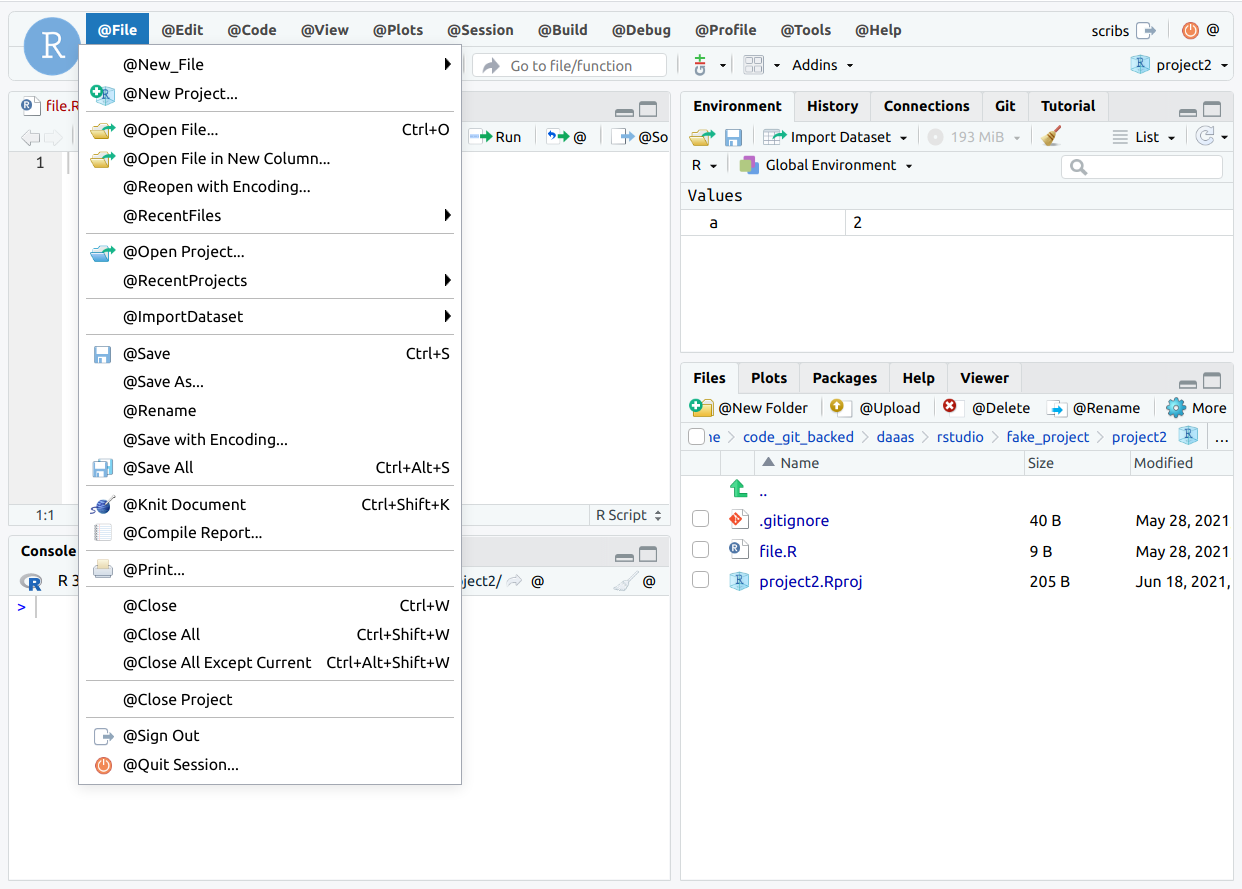Viewport: 1242px width, 889px height.
Task: Click the value 2 of variable a
Action: [x=858, y=223]
